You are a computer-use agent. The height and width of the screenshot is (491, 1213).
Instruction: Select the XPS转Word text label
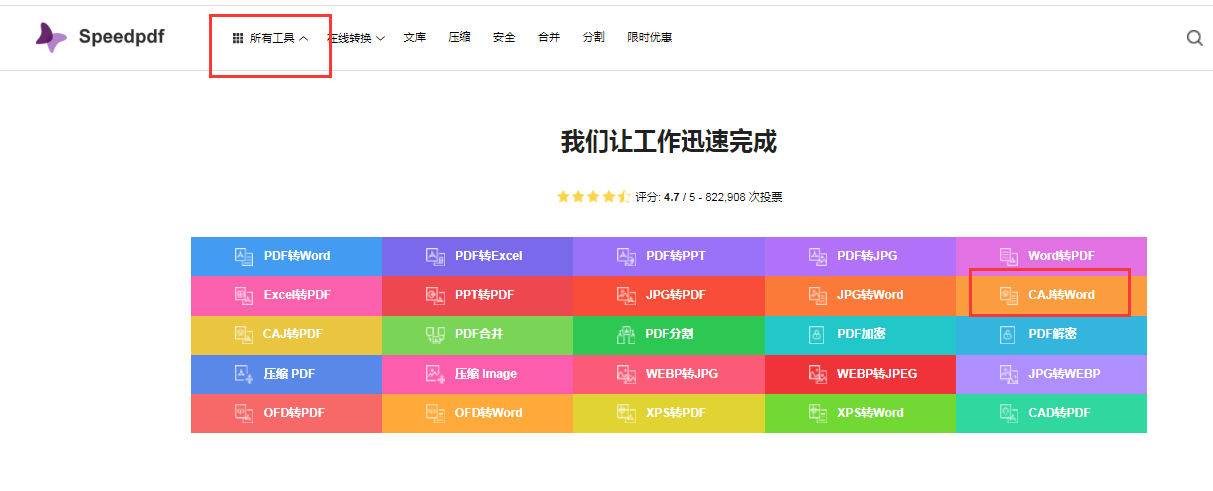pyautogui.click(x=870, y=412)
